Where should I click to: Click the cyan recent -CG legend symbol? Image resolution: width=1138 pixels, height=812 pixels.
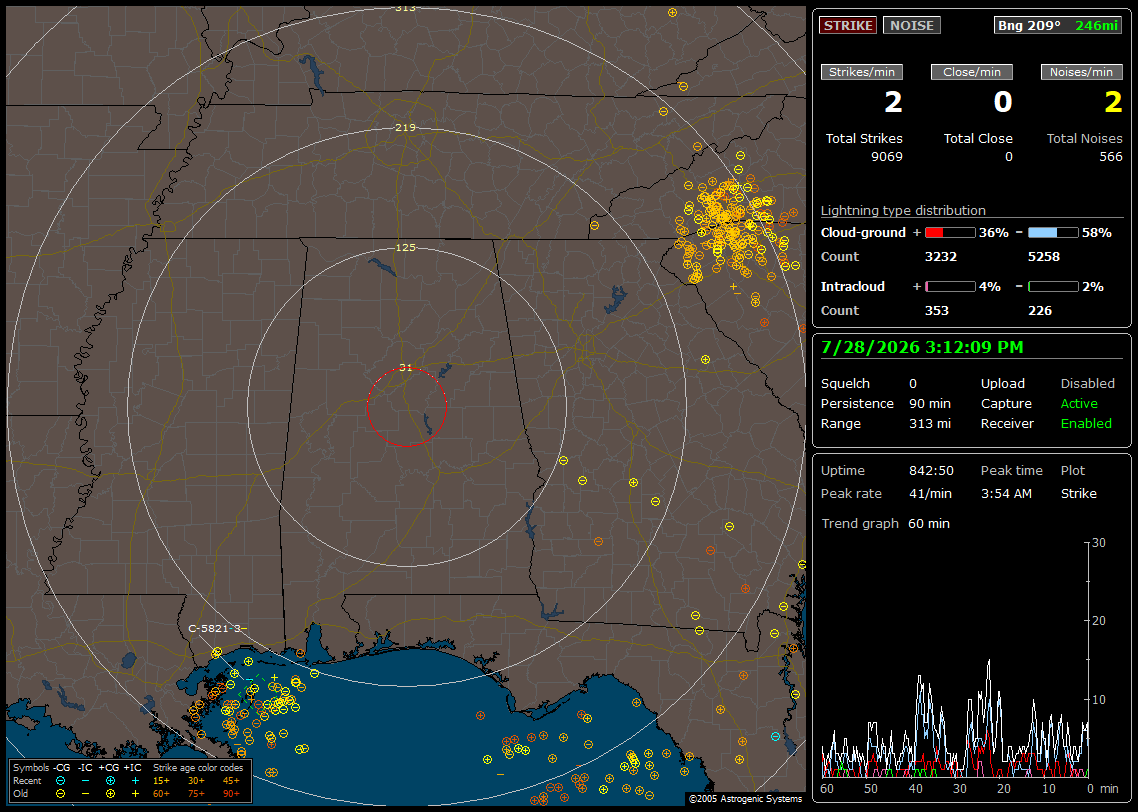(60, 781)
